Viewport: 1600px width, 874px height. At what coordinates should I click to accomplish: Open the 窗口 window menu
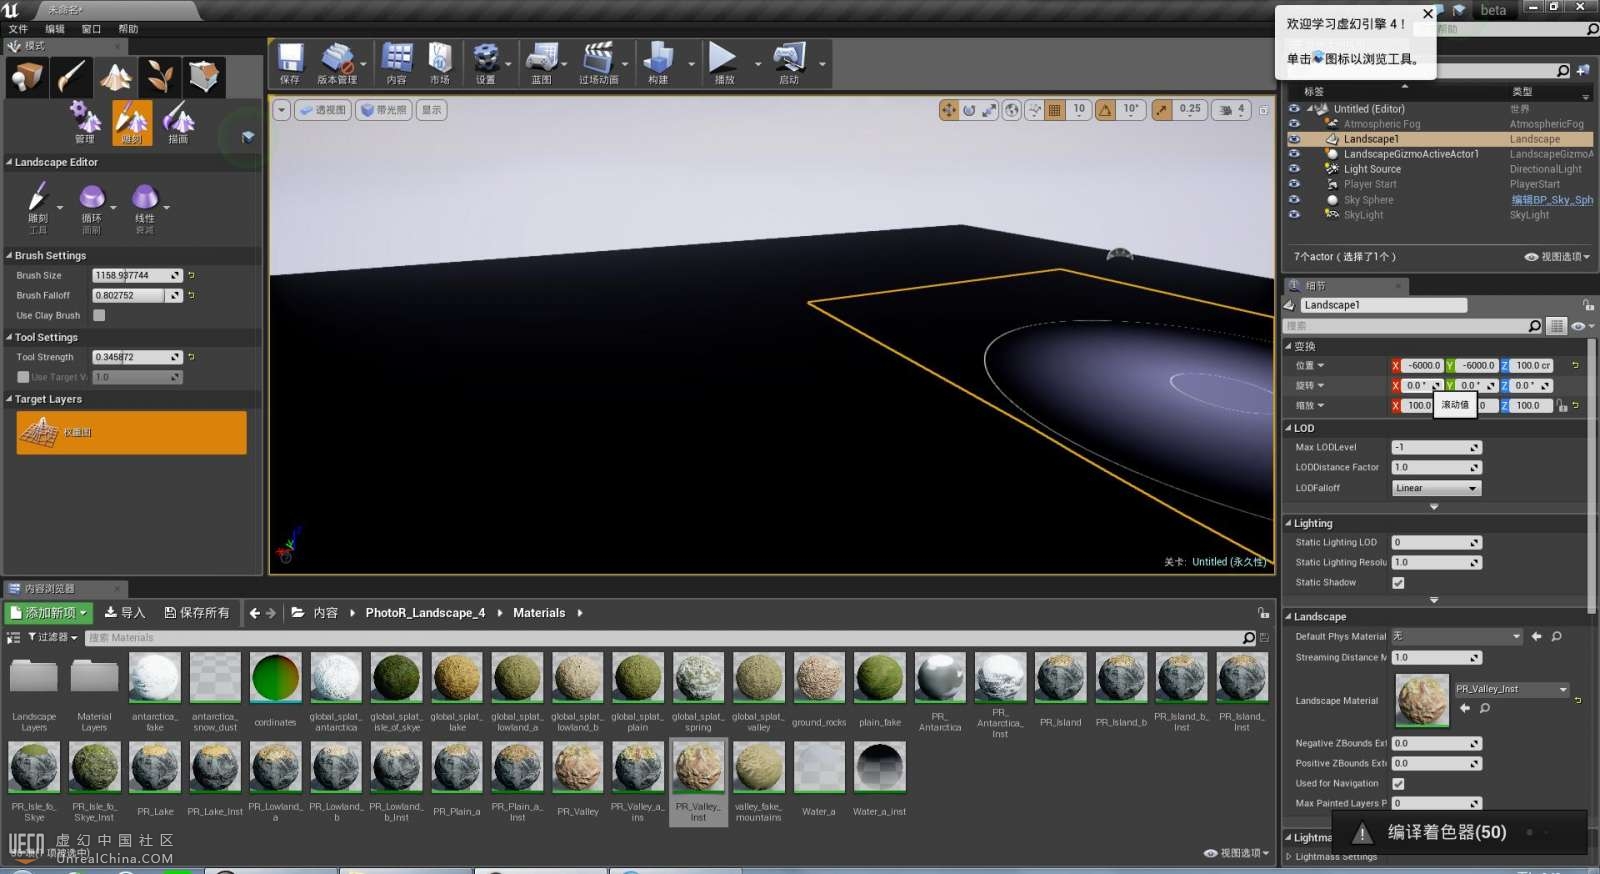[91, 29]
